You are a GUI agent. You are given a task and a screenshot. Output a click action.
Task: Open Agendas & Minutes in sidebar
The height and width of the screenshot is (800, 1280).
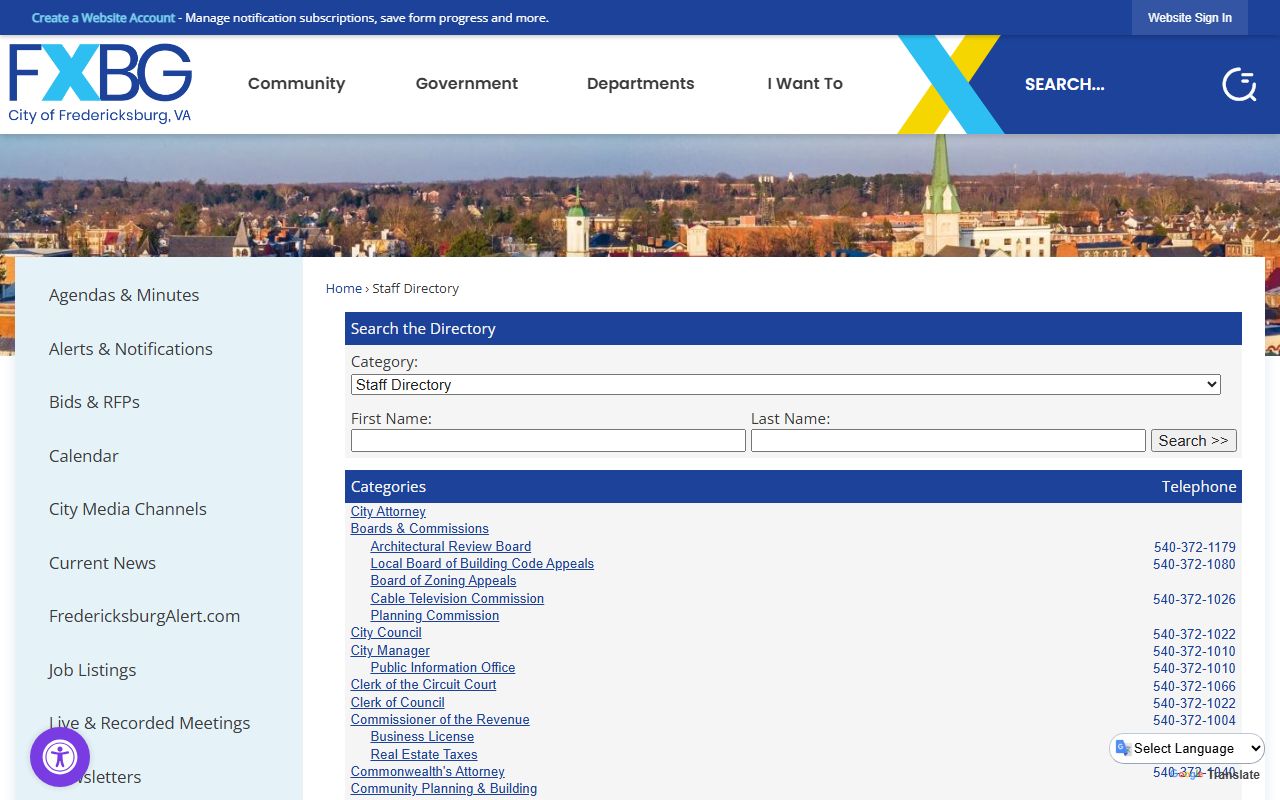coord(124,295)
